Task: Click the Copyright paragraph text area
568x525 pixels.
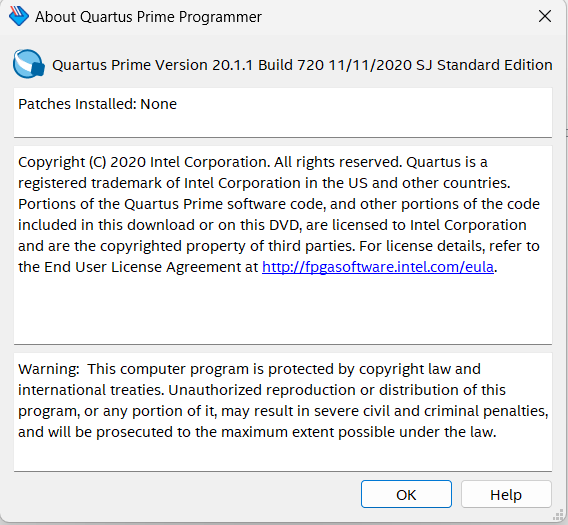Action: 283,245
